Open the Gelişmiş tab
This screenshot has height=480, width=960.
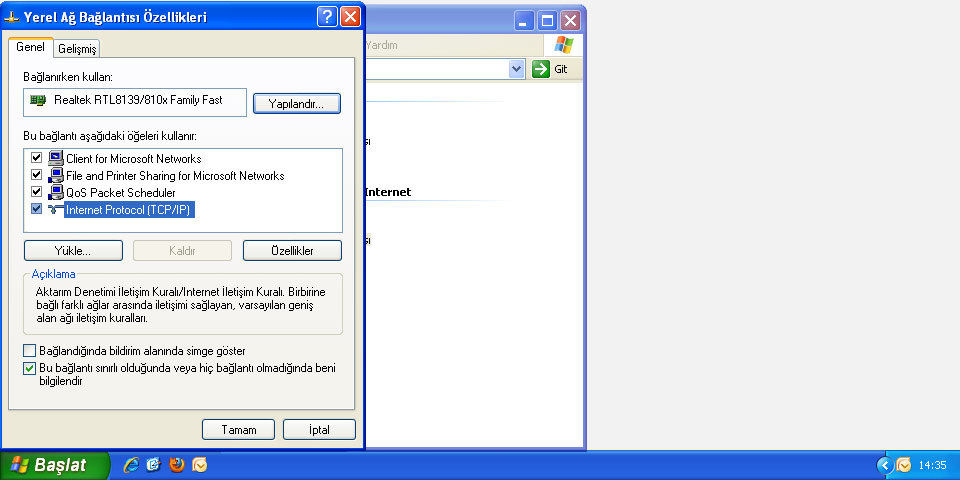(77, 49)
